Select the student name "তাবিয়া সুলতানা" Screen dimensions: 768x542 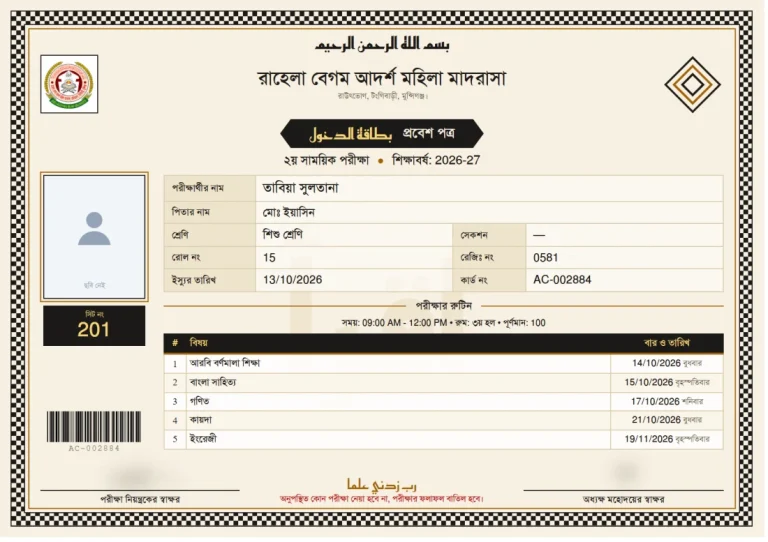[x=300, y=188]
